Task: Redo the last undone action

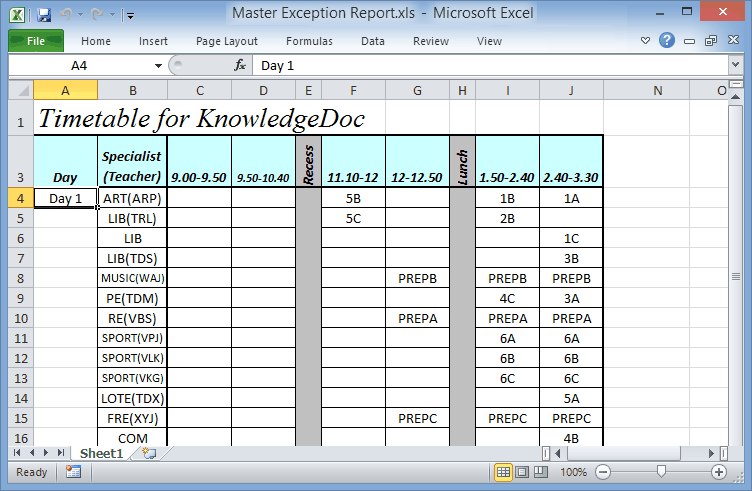Action: (97, 15)
